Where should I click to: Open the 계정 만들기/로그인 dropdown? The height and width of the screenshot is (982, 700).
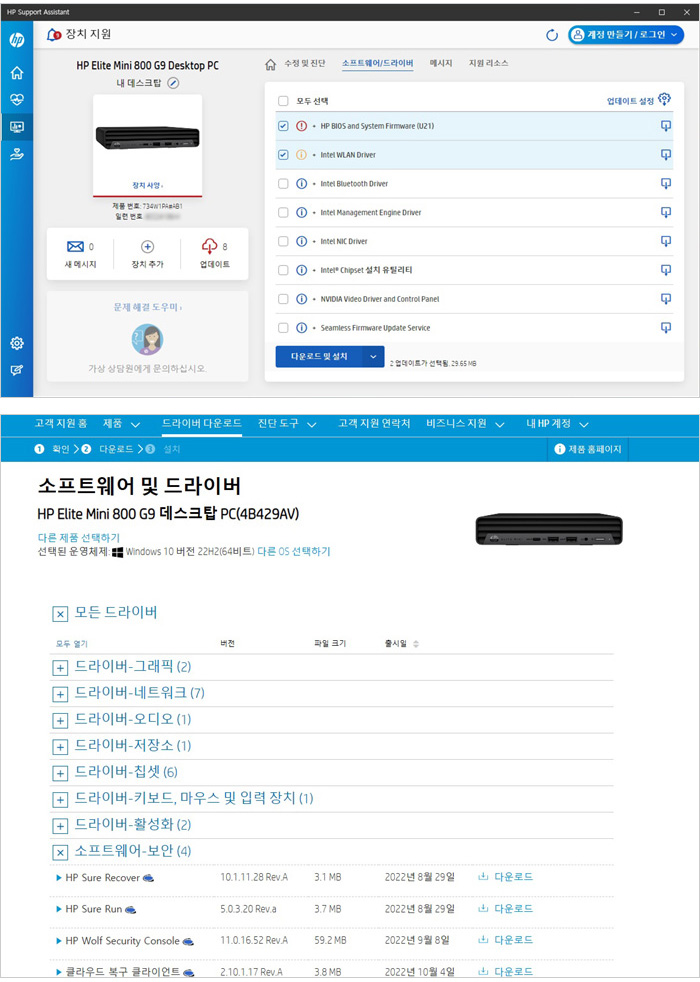[626, 35]
